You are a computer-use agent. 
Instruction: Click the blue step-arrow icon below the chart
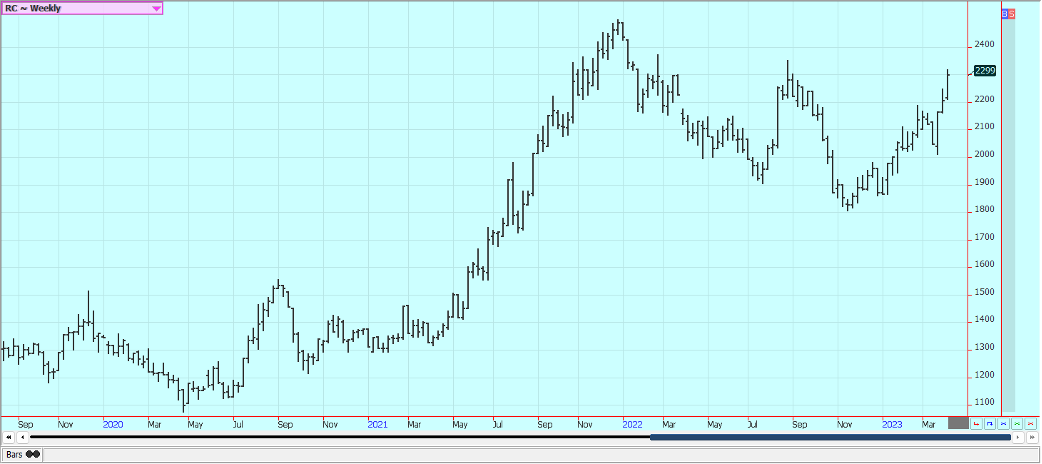[990, 423]
